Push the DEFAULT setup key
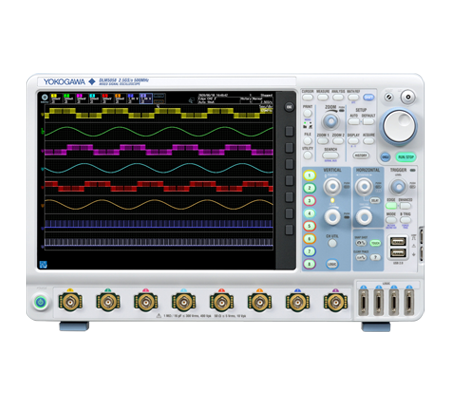This screenshot has height=406, width=450. pyautogui.click(x=368, y=121)
